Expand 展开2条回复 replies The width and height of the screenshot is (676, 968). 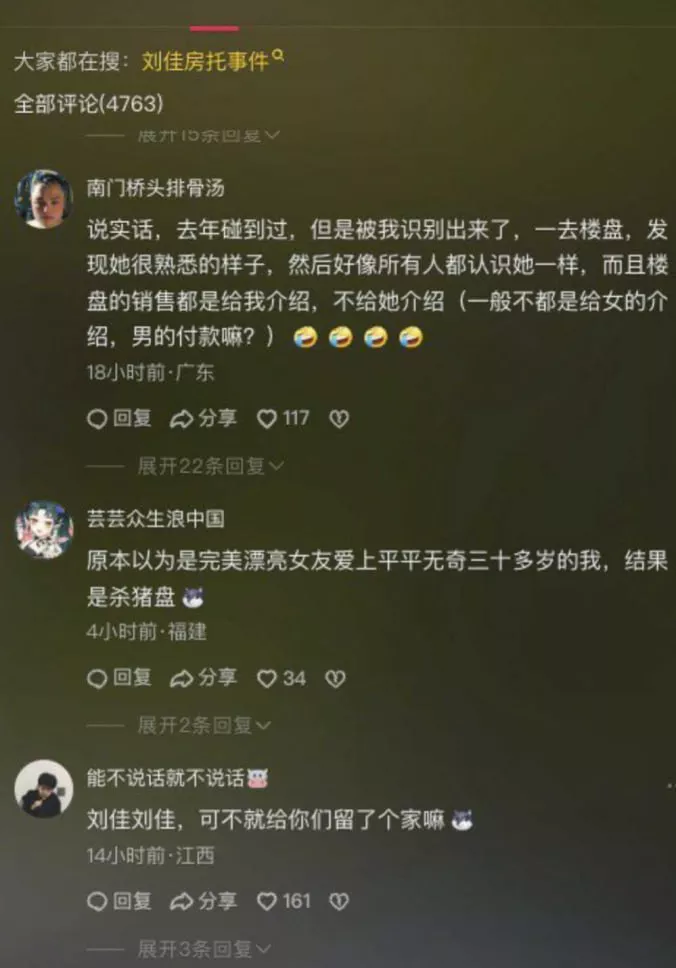pyautogui.click(x=204, y=725)
